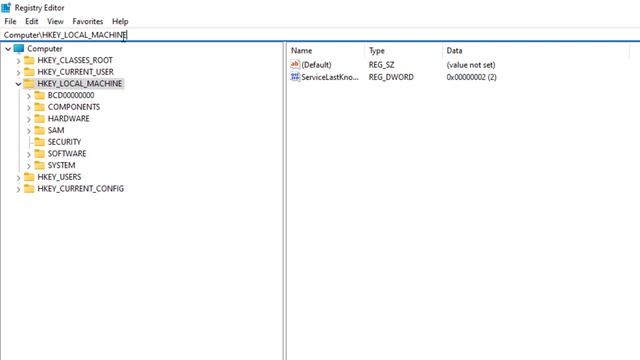The image size is (640, 360).
Task: Click the (Default) string value icon
Action: 295,64
